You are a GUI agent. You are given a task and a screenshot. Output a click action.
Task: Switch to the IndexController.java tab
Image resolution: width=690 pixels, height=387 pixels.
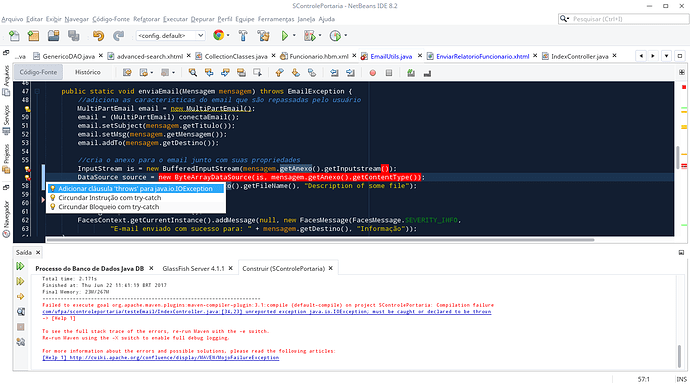(580, 56)
